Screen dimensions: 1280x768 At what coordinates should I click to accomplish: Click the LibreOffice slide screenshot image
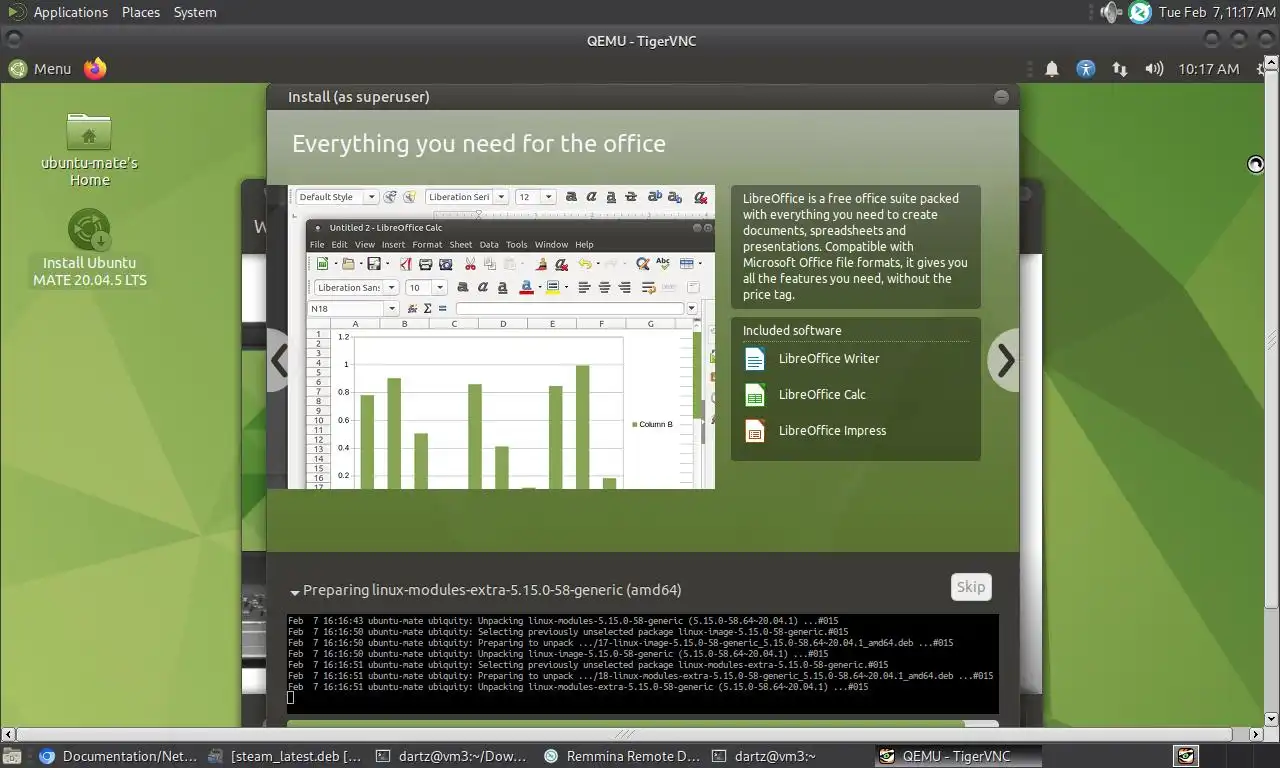click(x=501, y=337)
